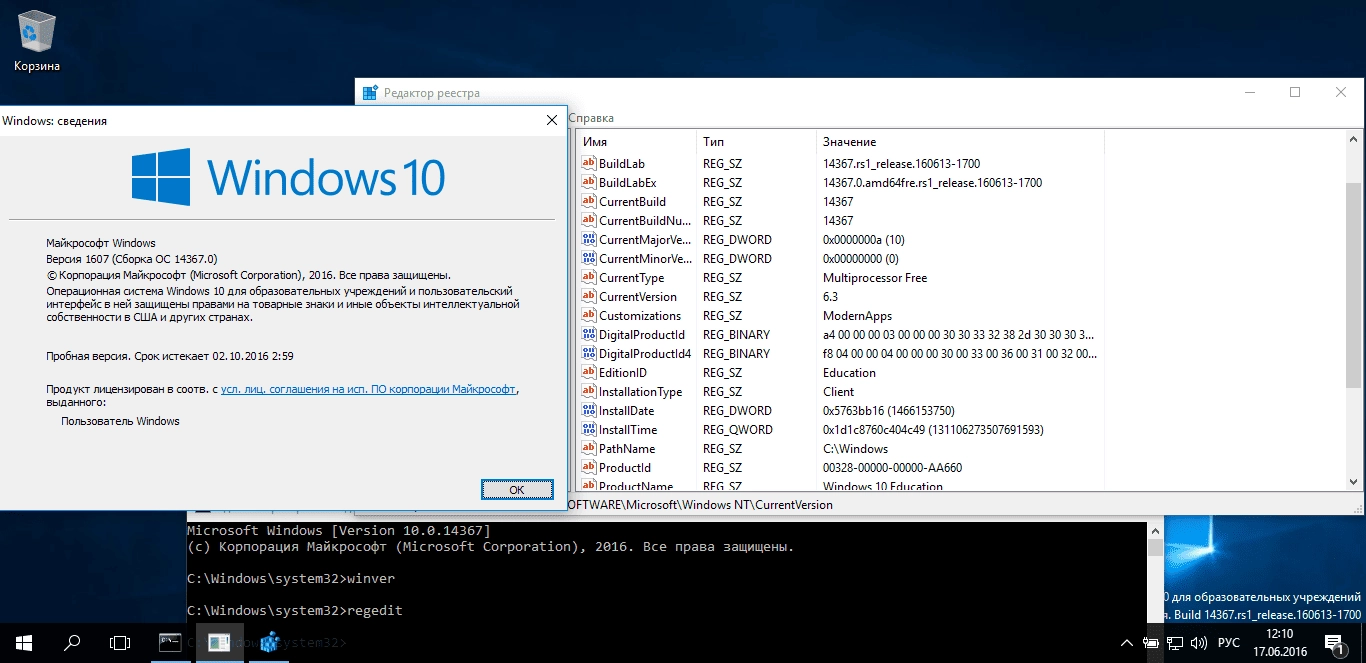Viewport: 1366px width, 663px height.
Task: Select PathName value icon
Action: pyautogui.click(x=589, y=448)
